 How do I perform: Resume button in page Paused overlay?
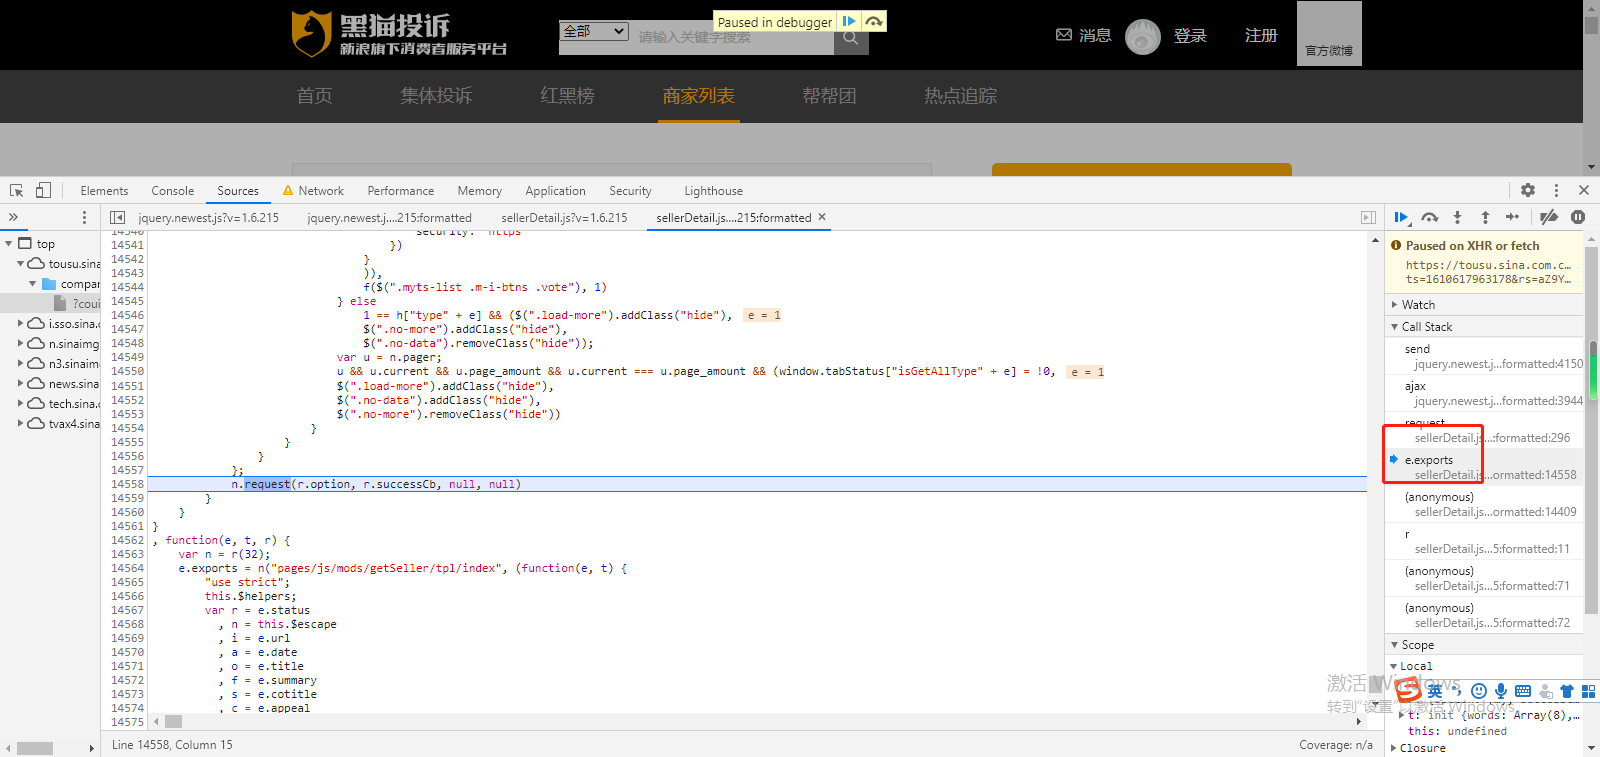(848, 21)
